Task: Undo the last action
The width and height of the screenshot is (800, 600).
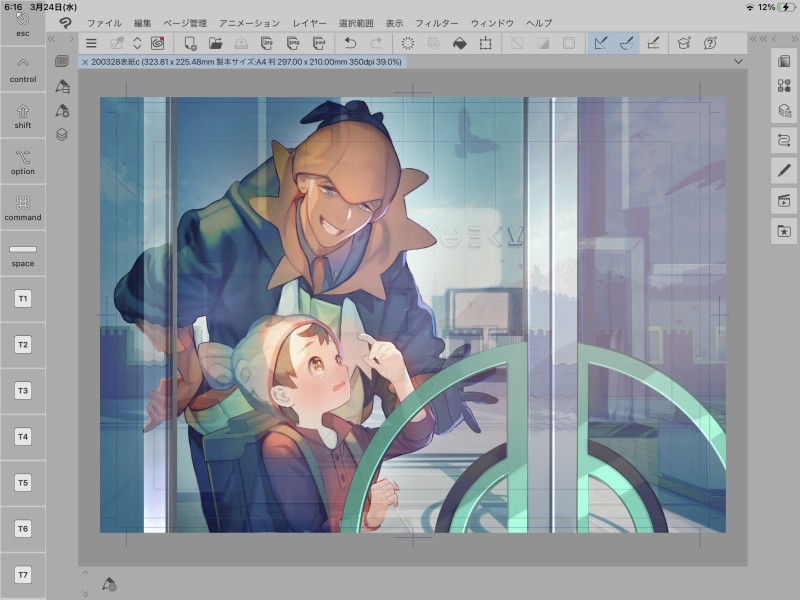Action: click(x=350, y=43)
